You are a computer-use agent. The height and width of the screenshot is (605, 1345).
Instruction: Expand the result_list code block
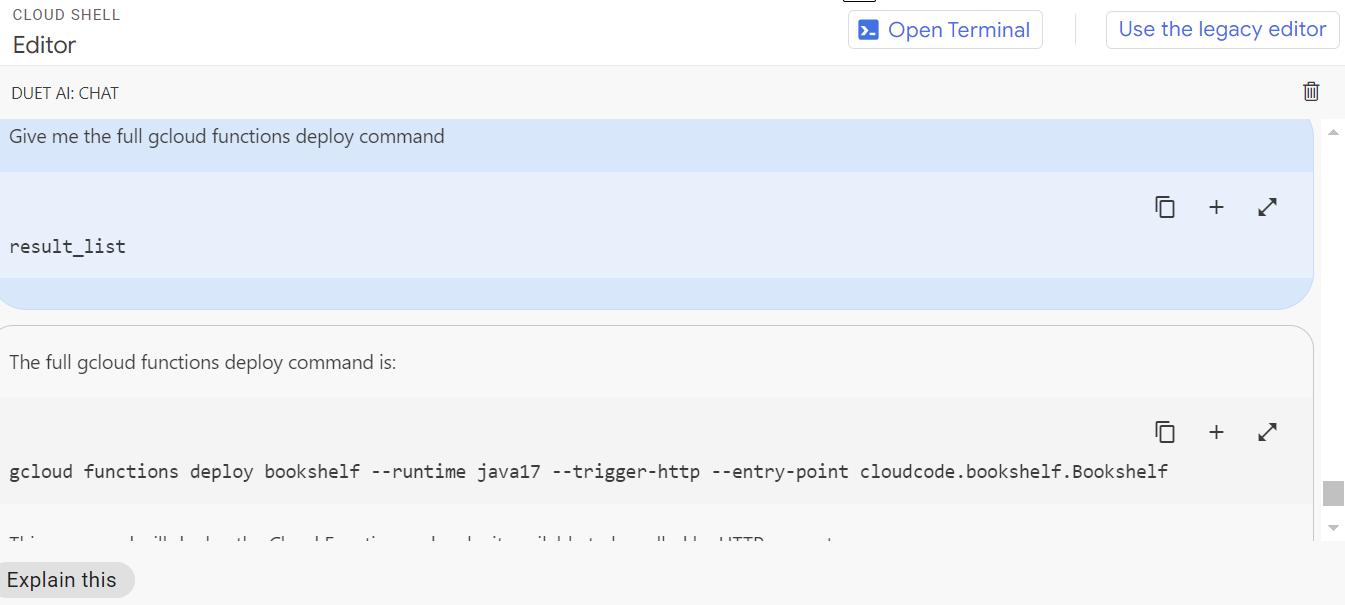pyautogui.click(x=1267, y=207)
